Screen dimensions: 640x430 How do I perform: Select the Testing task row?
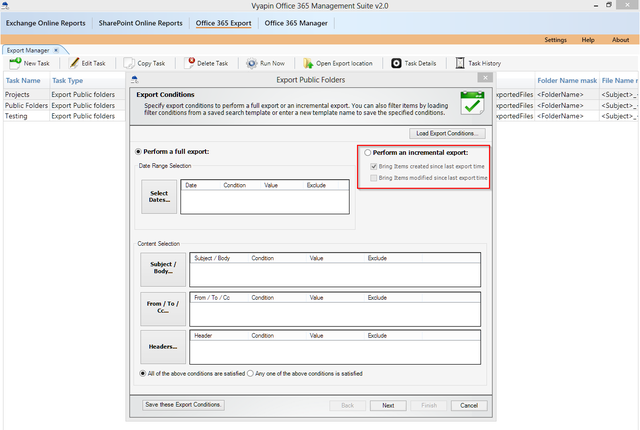pos(64,116)
